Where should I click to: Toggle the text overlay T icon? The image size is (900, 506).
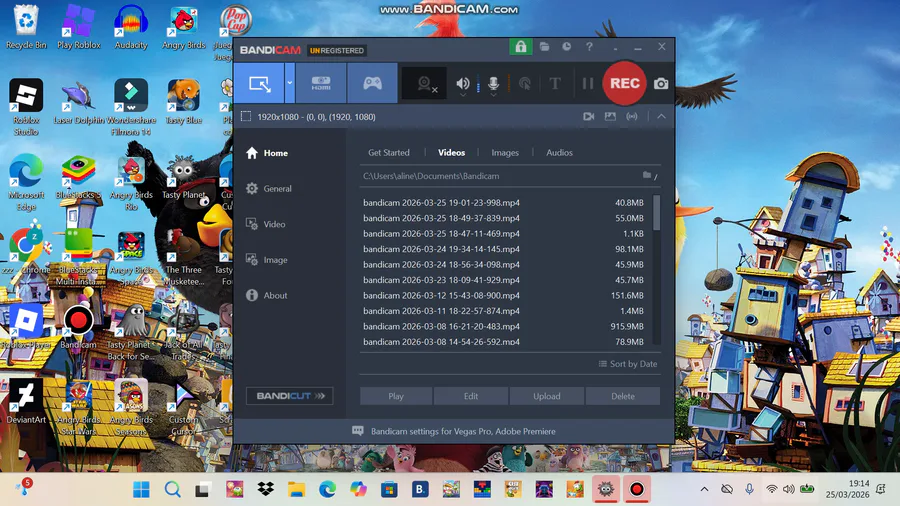coord(554,84)
